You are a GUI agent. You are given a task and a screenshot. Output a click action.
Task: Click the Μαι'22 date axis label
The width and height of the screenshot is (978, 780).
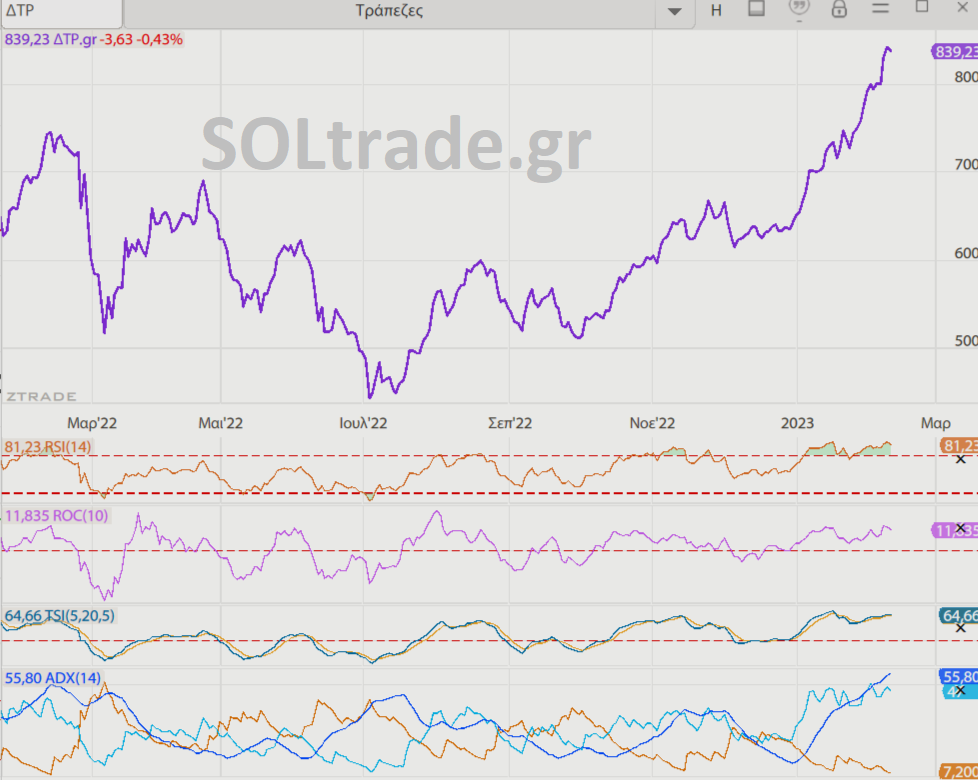pyautogui.click(x=220, y=423)
